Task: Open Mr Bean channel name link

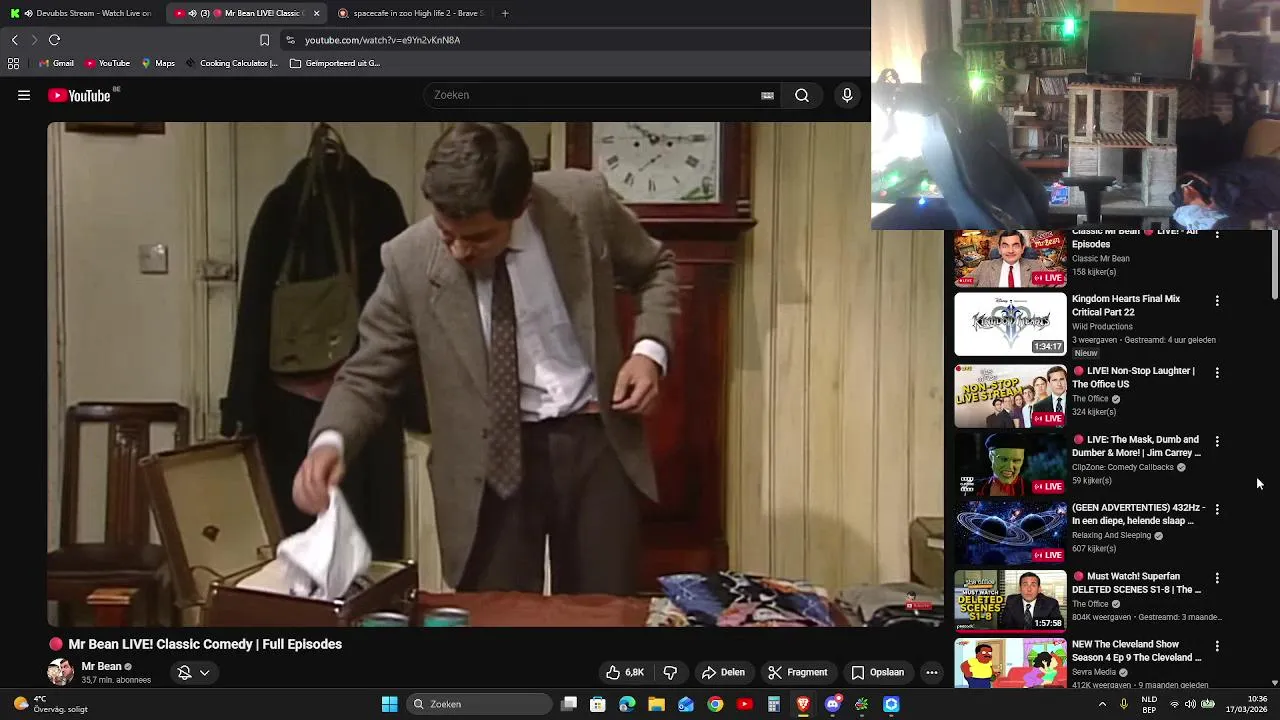Action: click(101, 666)
